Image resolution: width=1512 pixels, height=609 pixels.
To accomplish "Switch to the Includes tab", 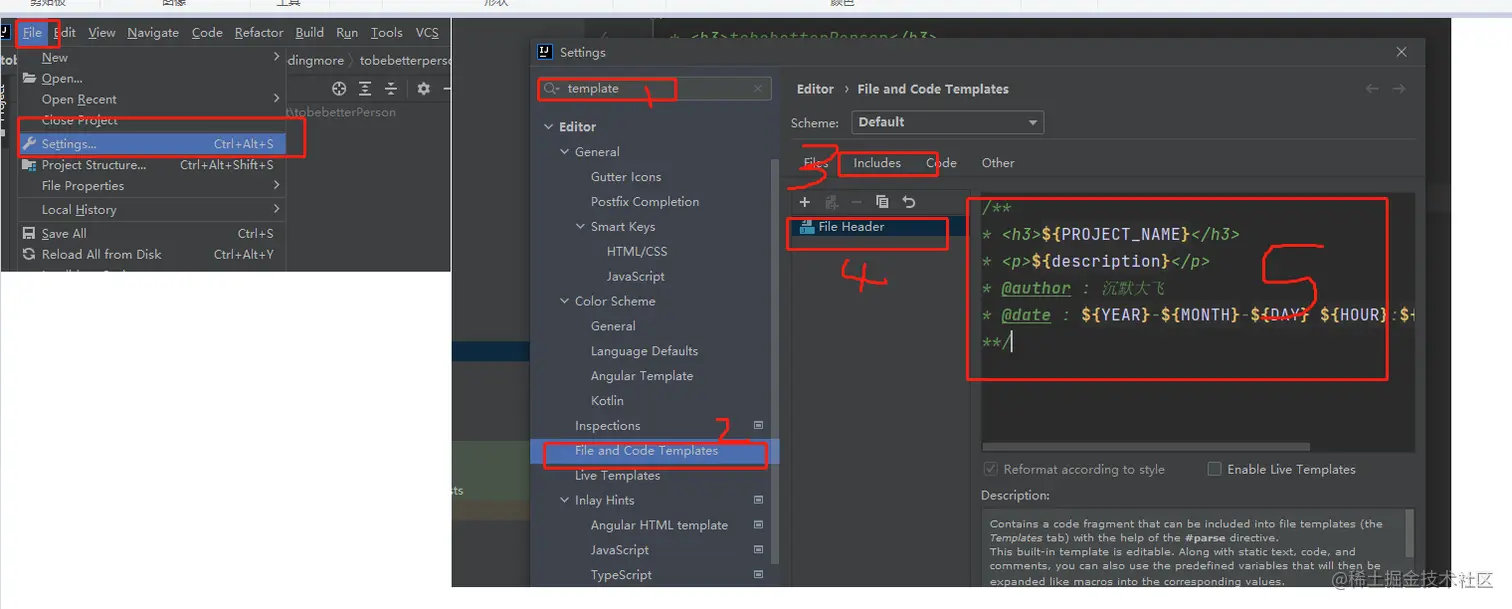I will [877, 163].
